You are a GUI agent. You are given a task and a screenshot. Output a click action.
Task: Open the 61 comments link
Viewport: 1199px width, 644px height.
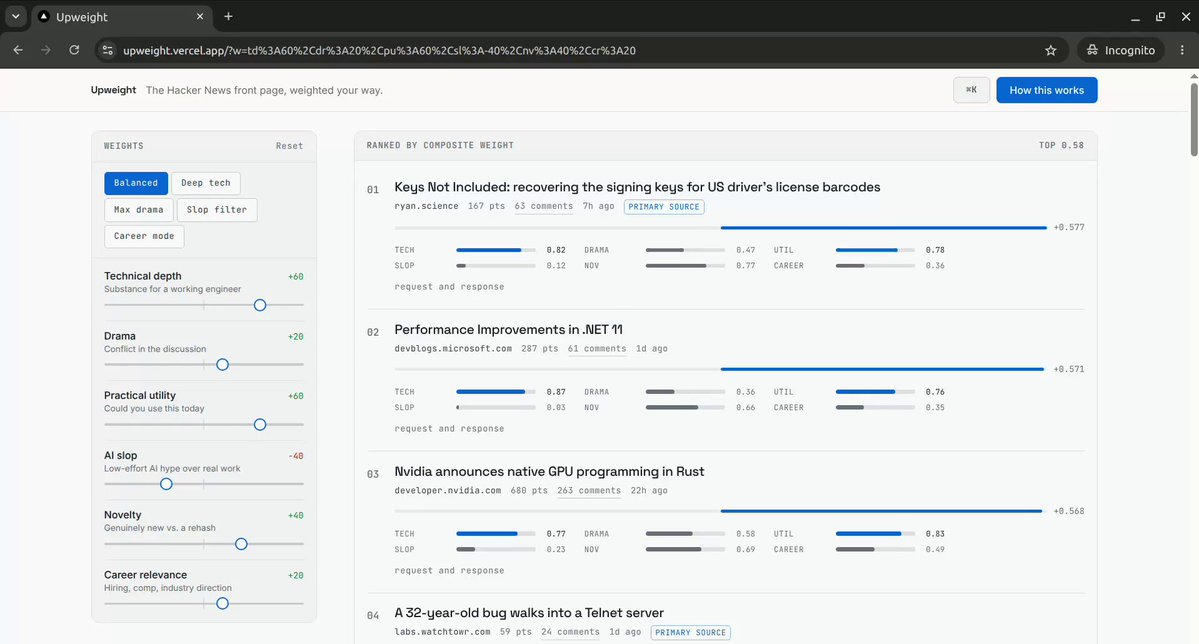pyautogui.click(x=596, y=349)
